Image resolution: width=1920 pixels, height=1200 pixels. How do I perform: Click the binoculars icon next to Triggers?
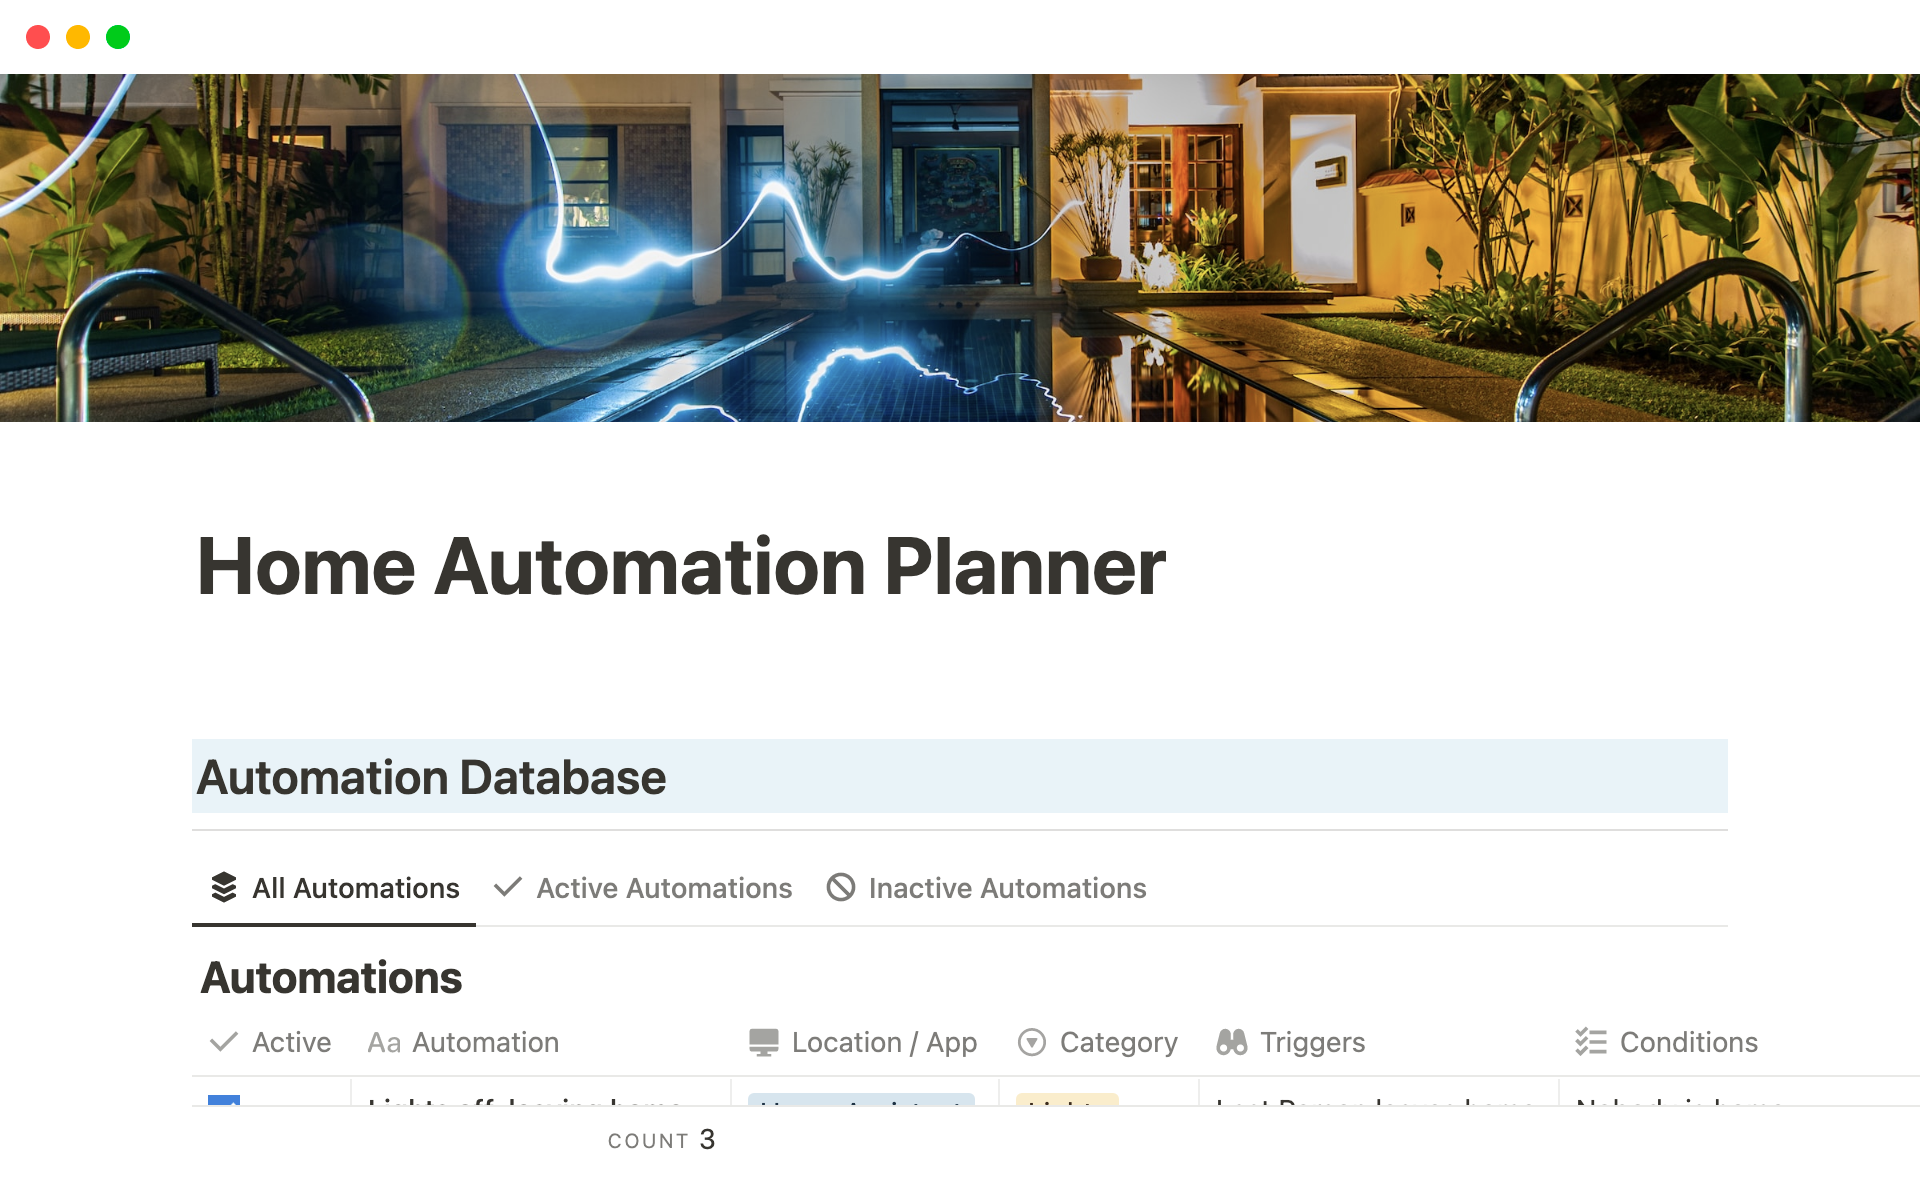pos(1234,1041)
